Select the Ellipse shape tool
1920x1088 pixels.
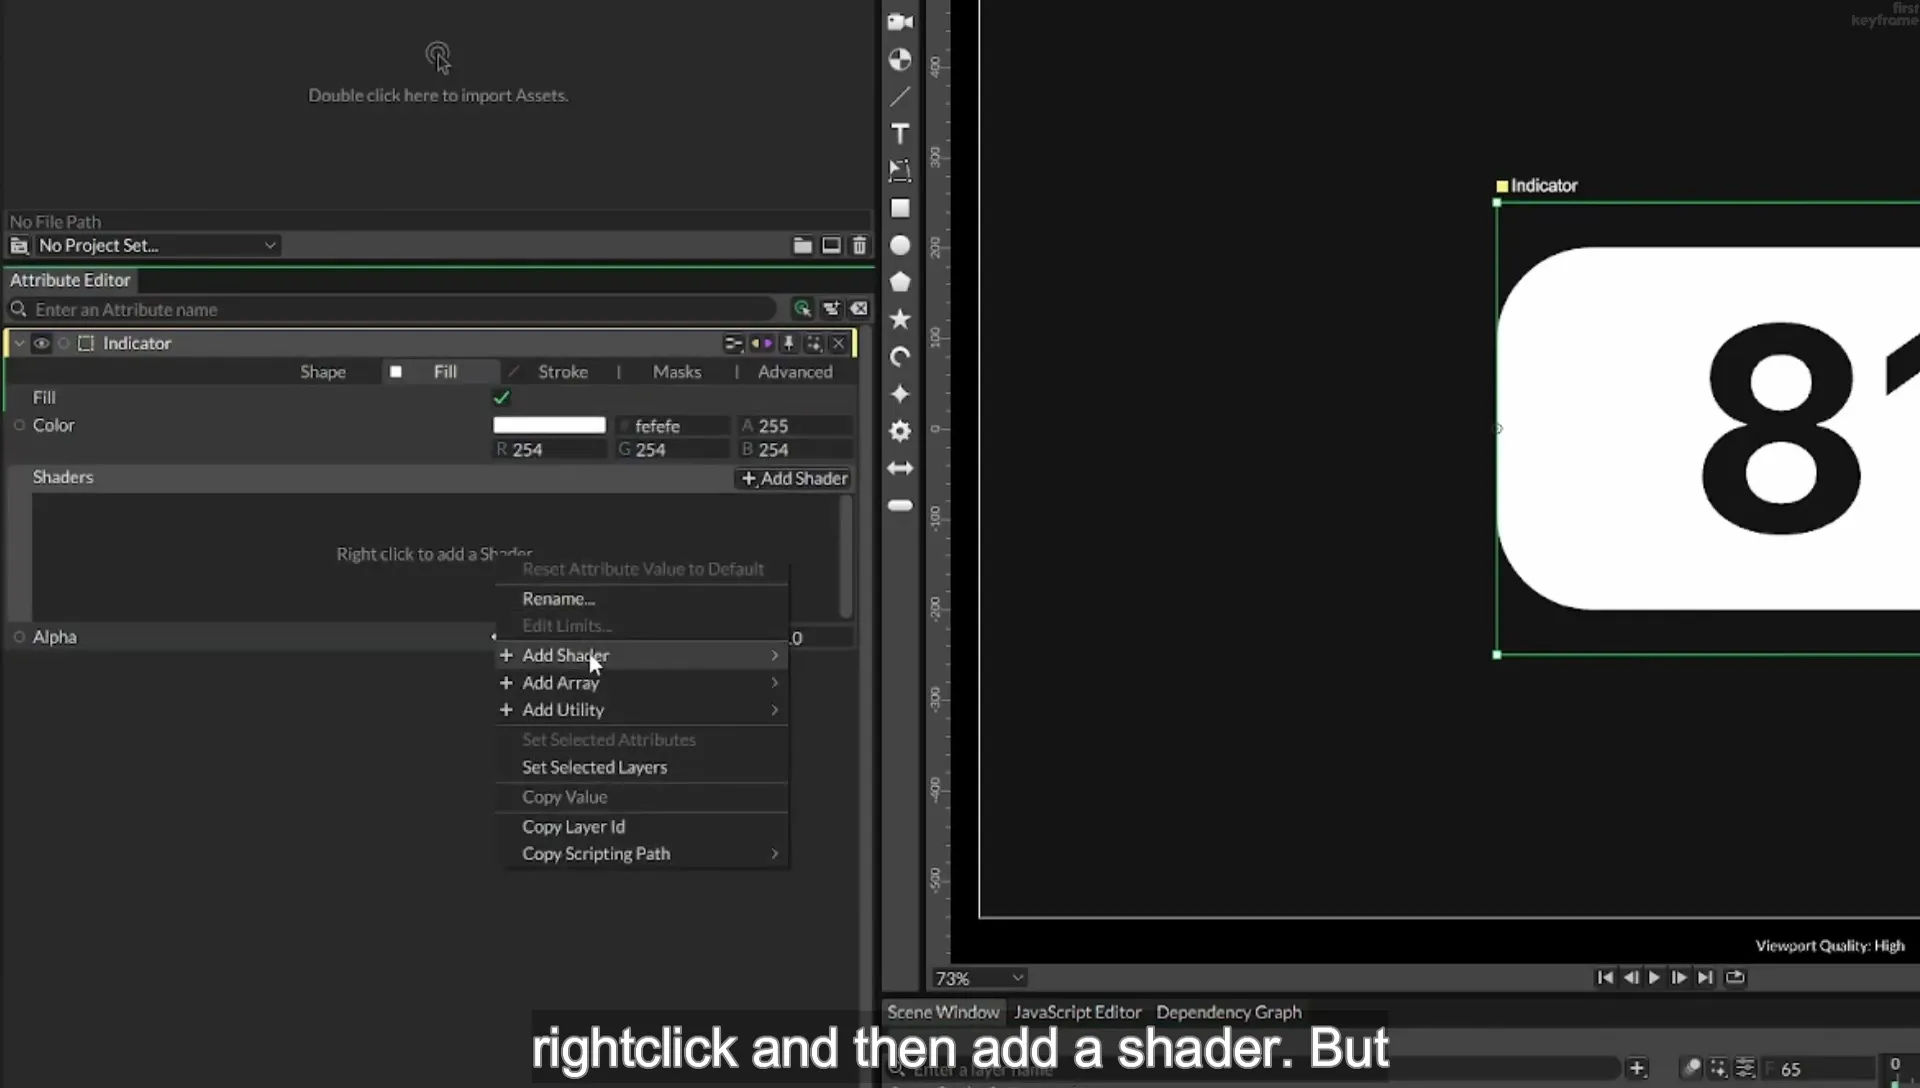coord(900,245)
